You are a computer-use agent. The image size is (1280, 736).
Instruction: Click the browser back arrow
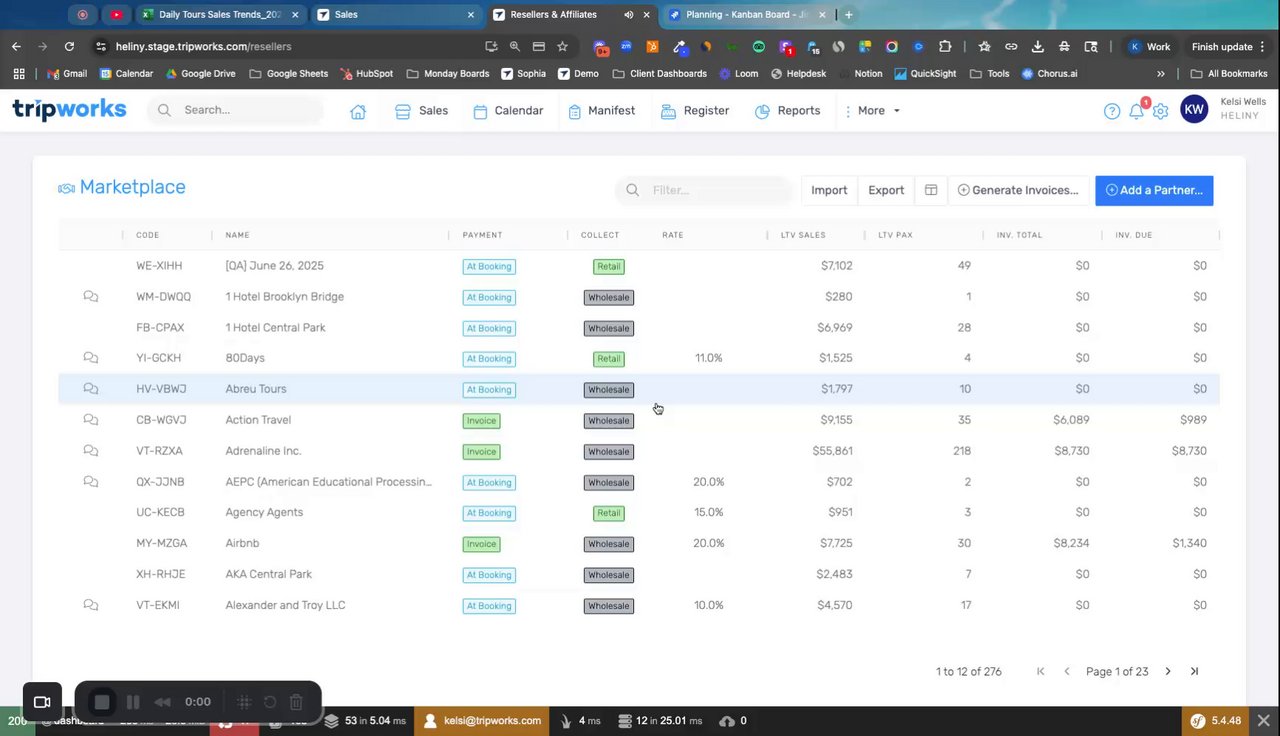(16, 46)
